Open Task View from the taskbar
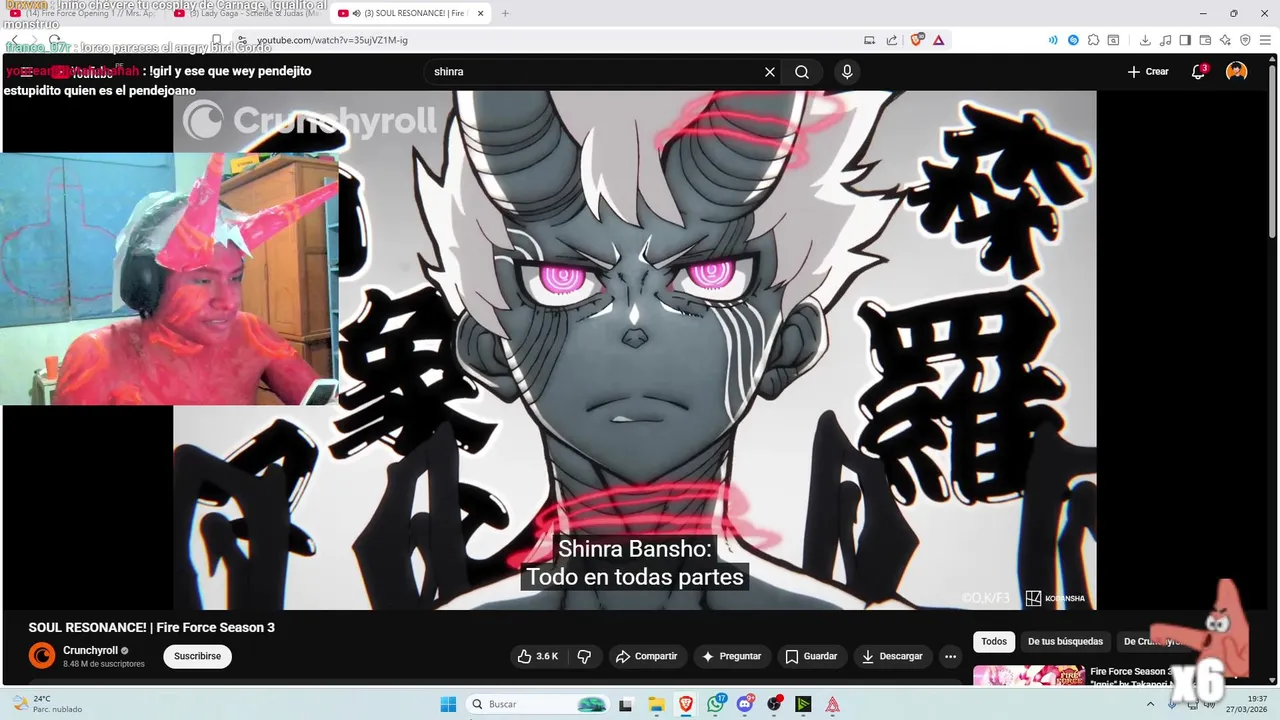Image resolution: width=1280 pixels, height=720 pixels. [626, 704]
